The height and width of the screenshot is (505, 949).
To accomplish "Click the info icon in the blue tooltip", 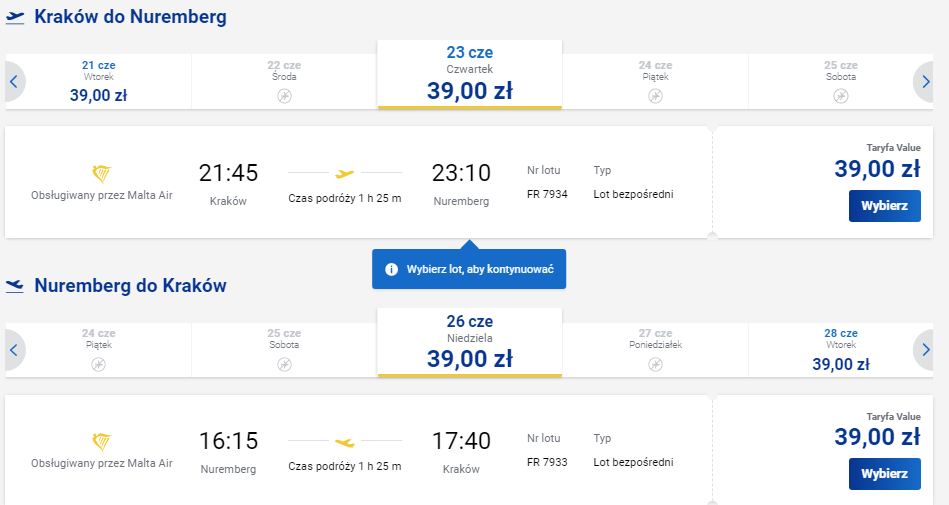I will 392,269.
